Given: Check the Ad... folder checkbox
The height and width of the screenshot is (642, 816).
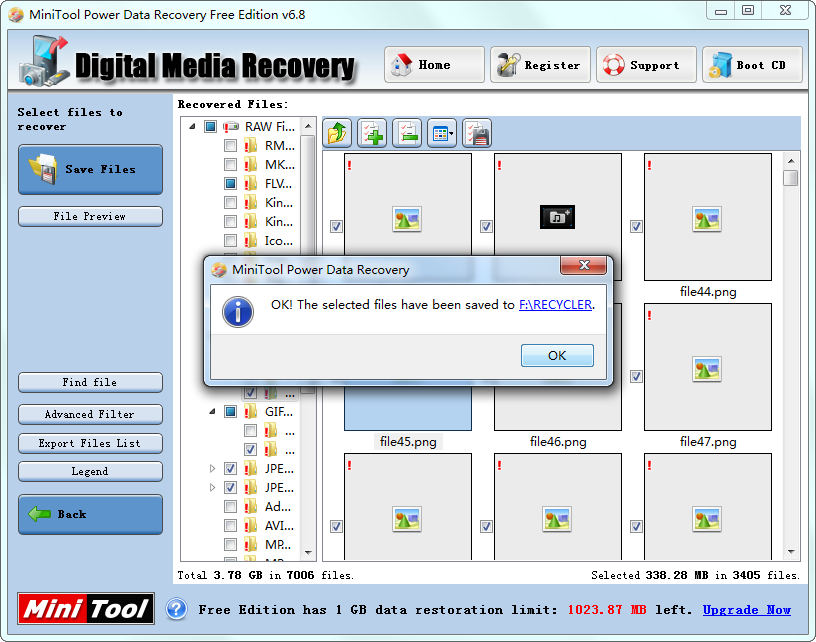Looking at the screenshot, I should (x=231, y=507).
